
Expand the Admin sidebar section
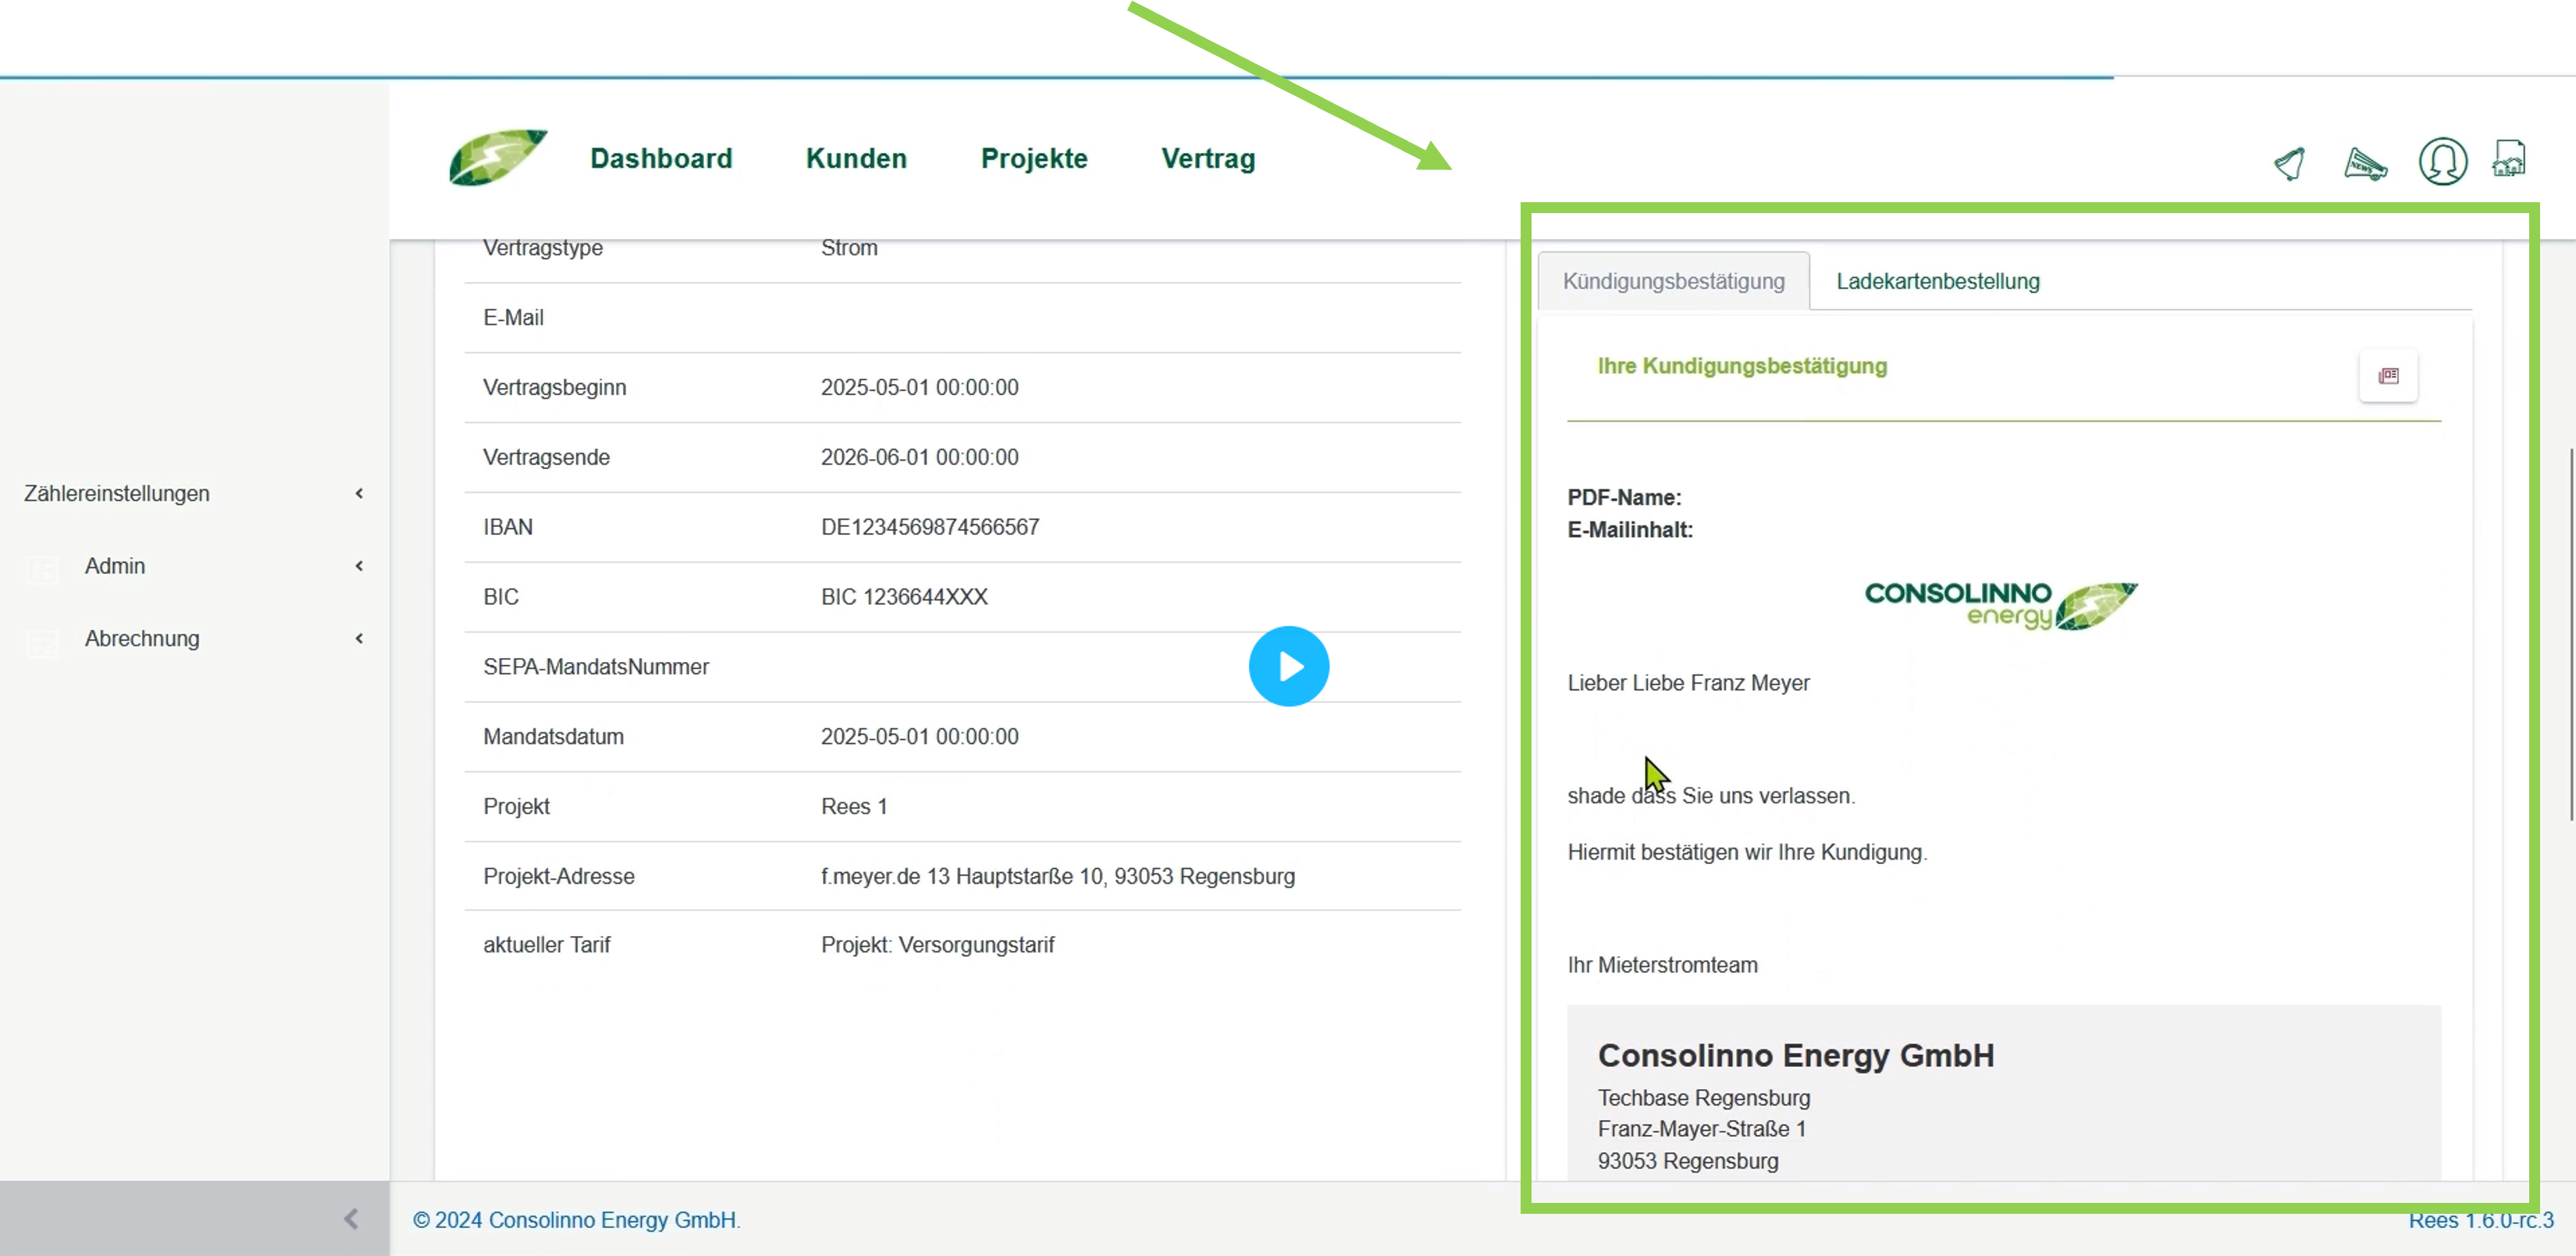tap(359, 566)
